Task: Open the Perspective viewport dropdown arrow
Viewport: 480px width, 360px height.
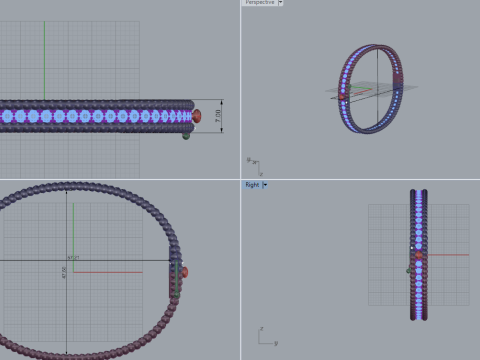Action: [280, 3]
